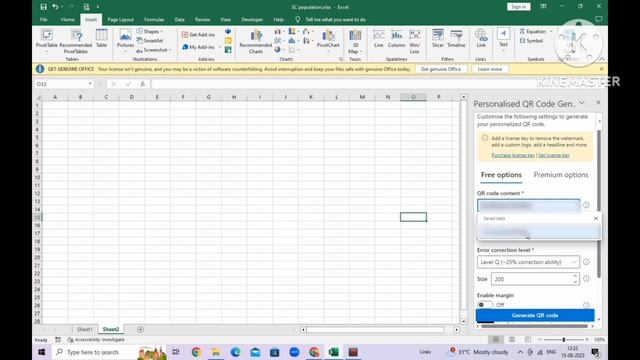Switch to the Home tab
This screenshot has width=640, height=360.
point(68,20)
